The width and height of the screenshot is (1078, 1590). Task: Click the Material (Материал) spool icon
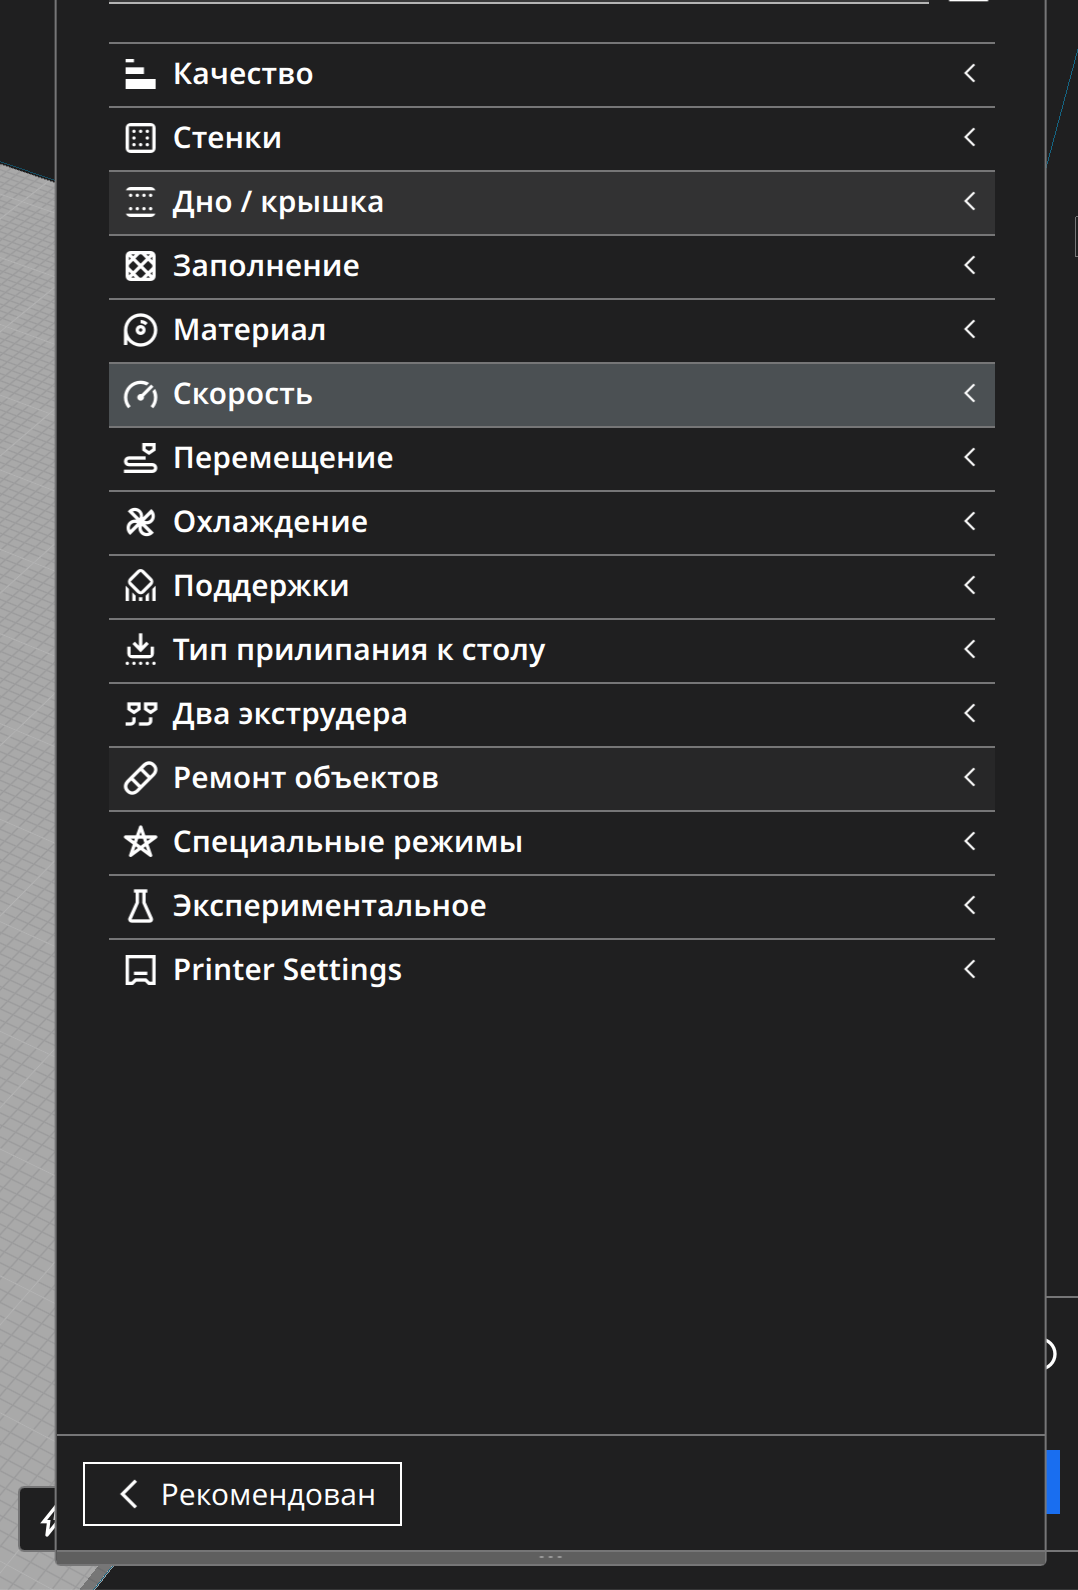point(140,330)
